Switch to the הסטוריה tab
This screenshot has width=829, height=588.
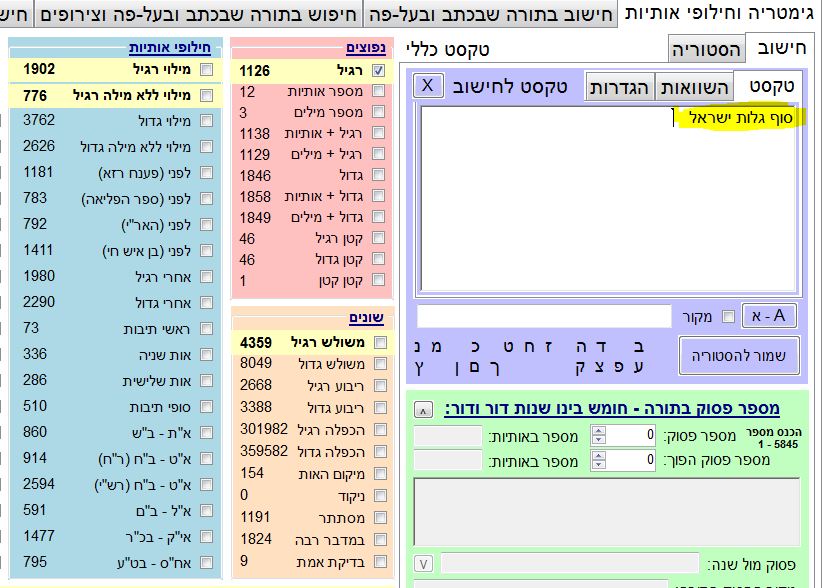(x=706, y=49)
